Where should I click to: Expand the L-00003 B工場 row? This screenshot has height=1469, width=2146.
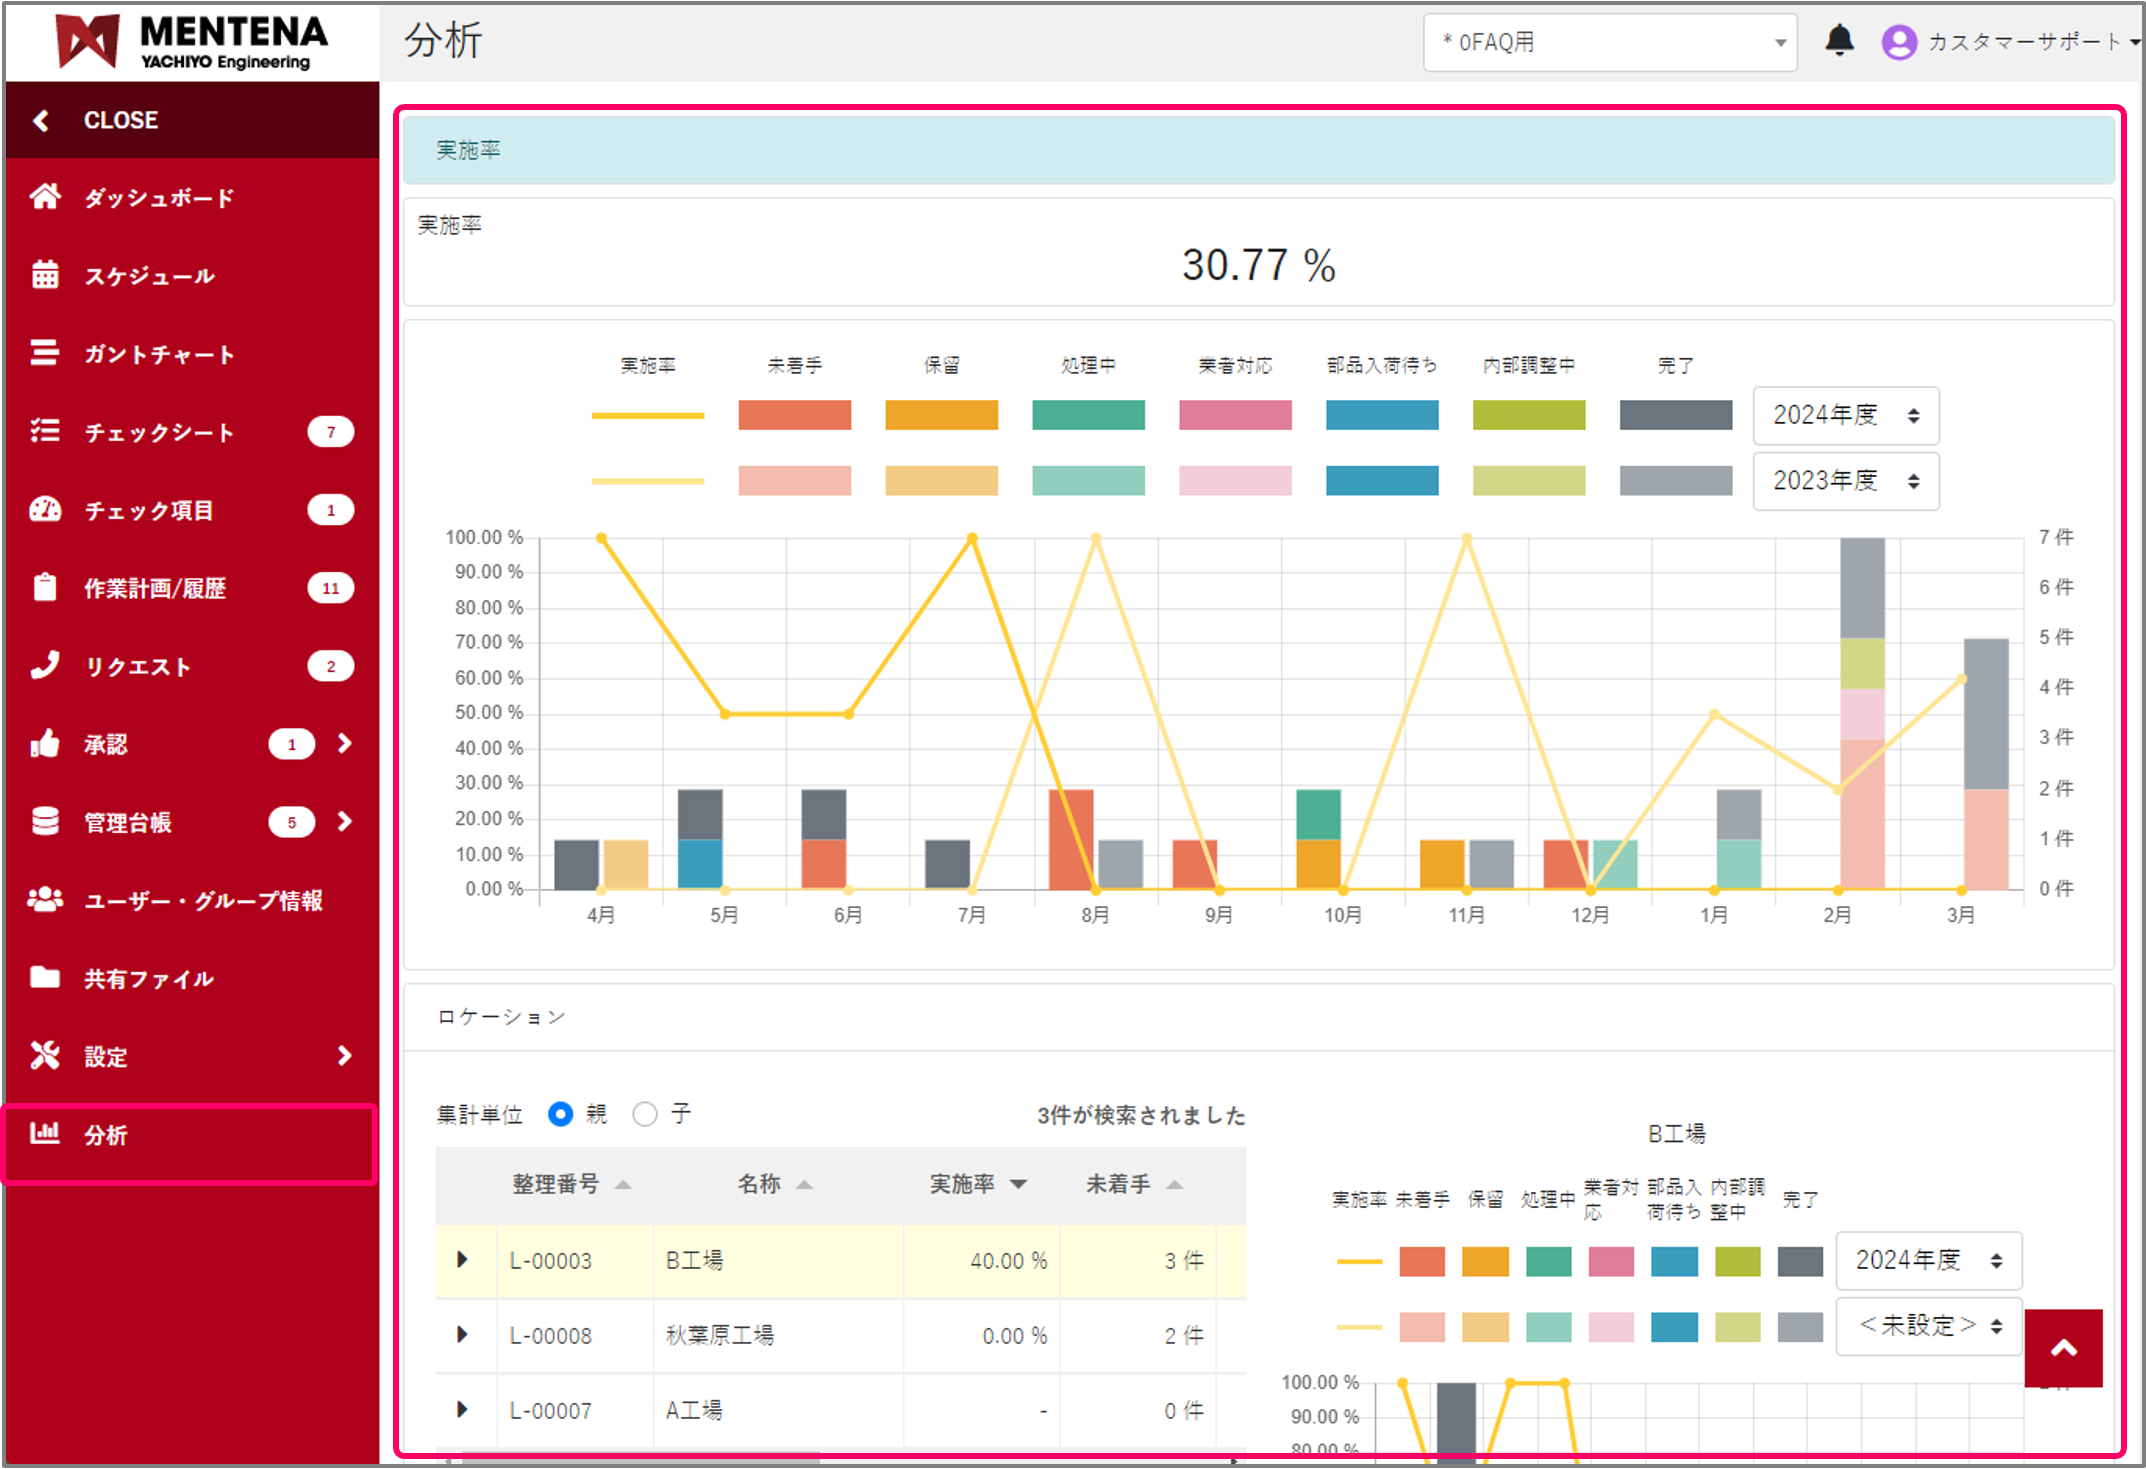(x=462, y=1260)
